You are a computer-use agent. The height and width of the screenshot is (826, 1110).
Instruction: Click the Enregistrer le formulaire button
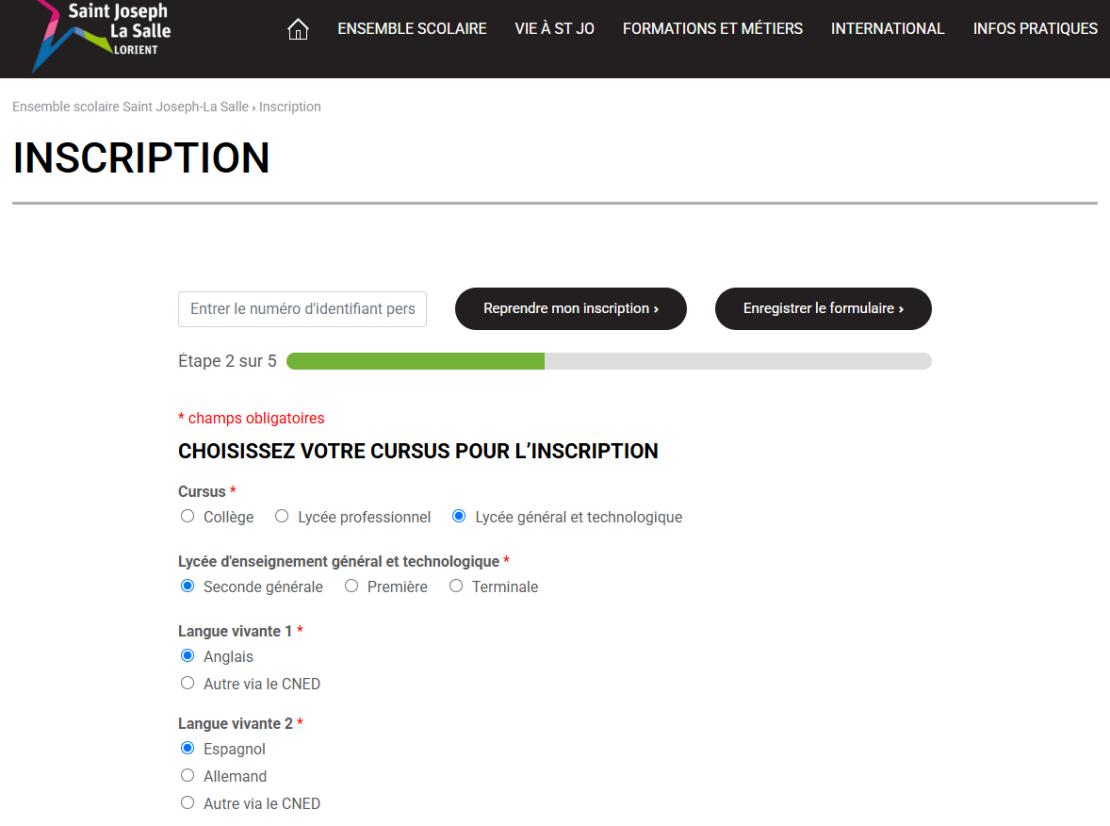tap(822, 308)
